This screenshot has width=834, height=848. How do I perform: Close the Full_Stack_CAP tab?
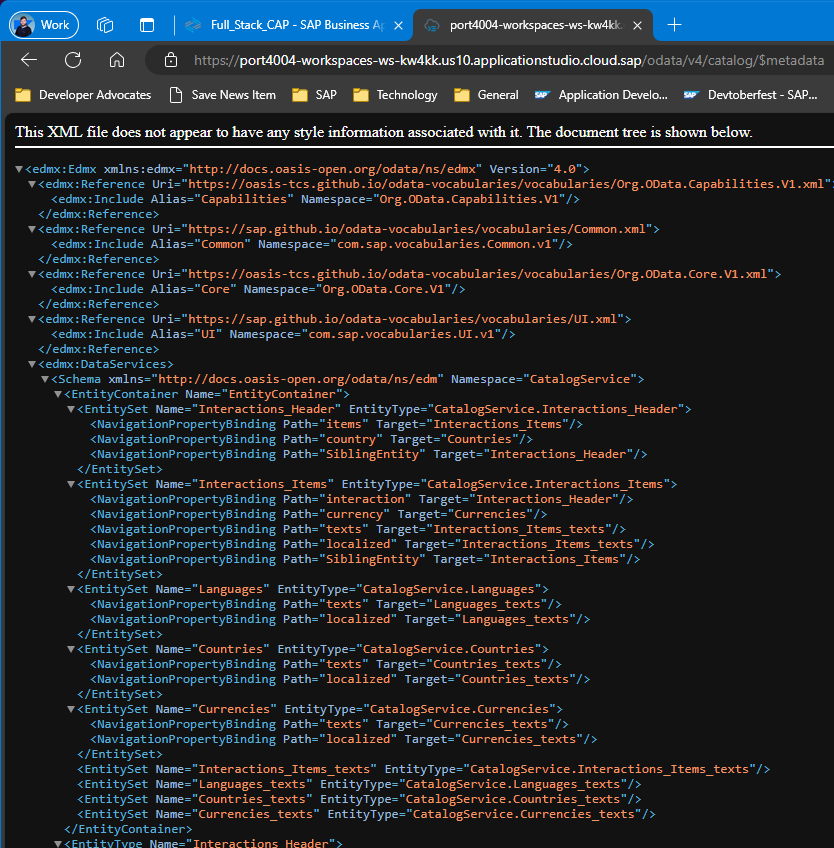click(x=399, y=25)
